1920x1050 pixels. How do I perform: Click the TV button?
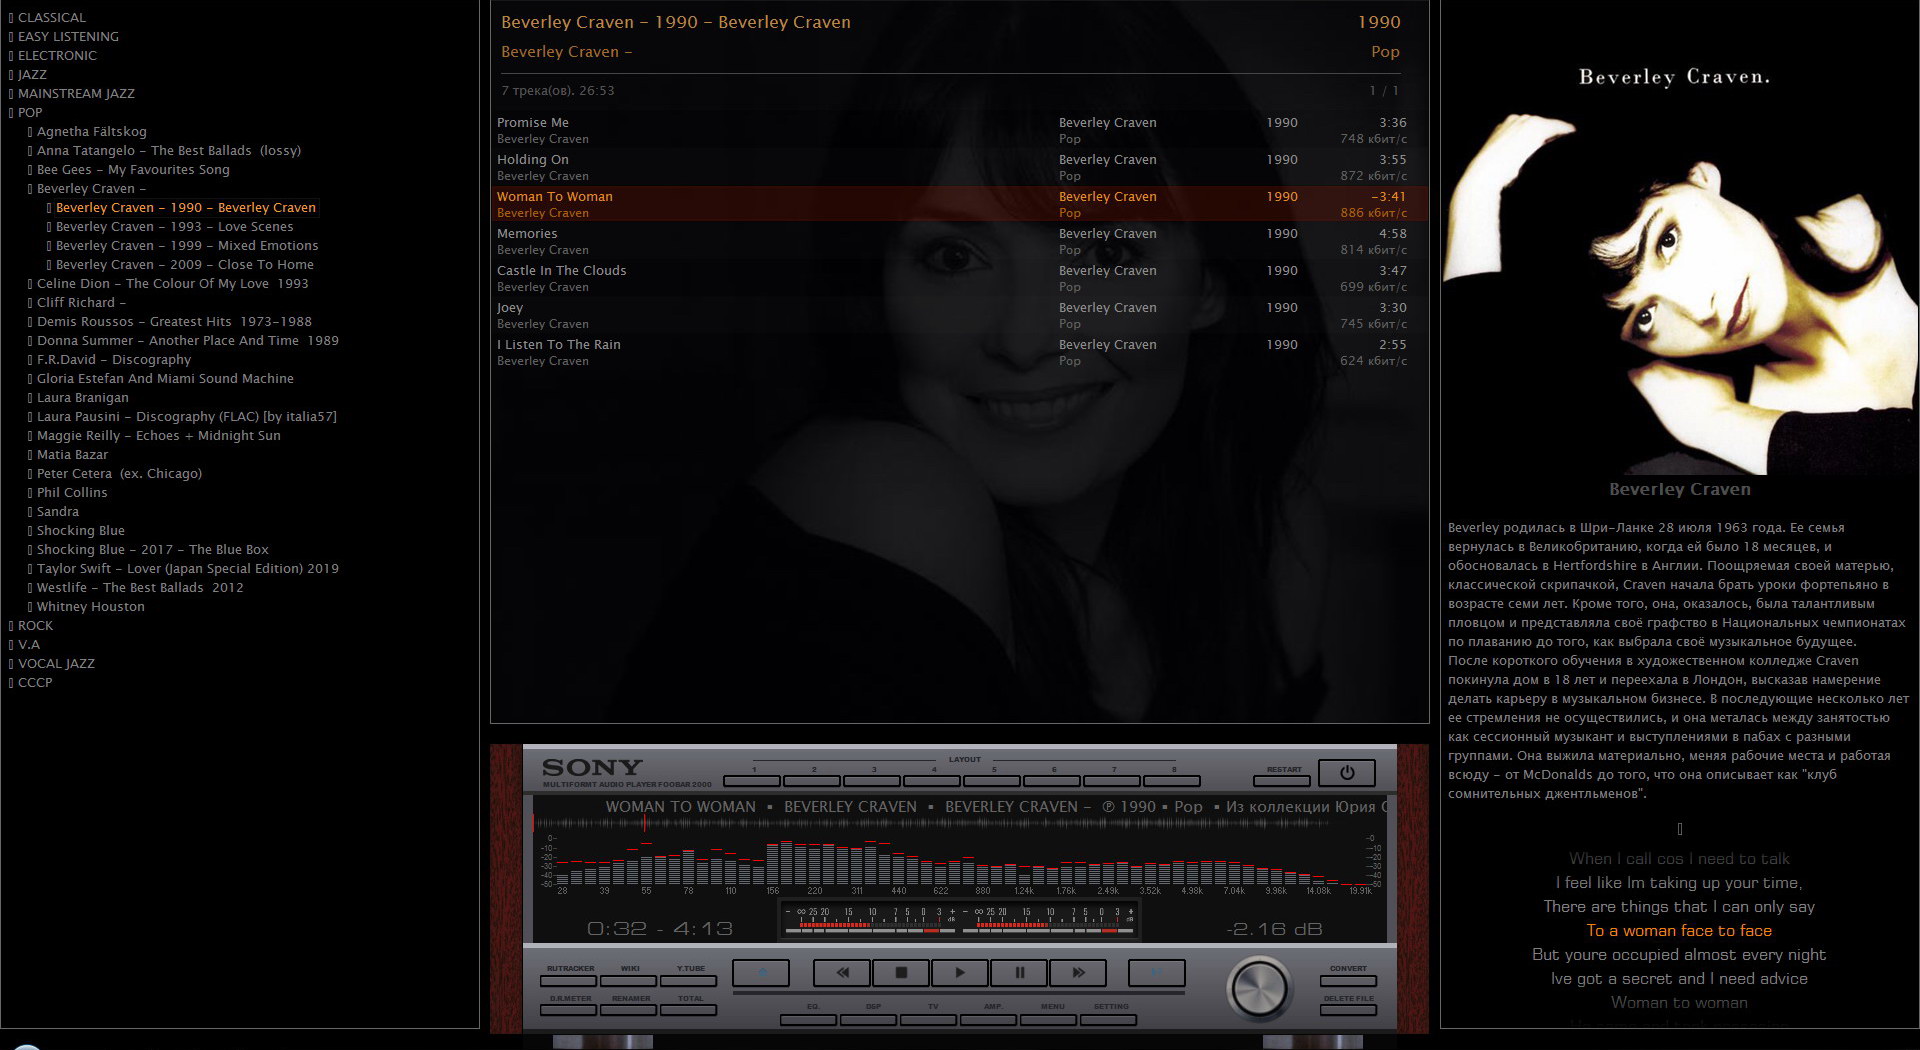click(x=929, y=1019)
